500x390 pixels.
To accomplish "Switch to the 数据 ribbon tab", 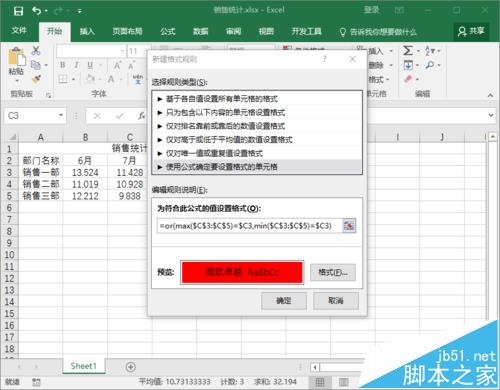I will point(201,31).
